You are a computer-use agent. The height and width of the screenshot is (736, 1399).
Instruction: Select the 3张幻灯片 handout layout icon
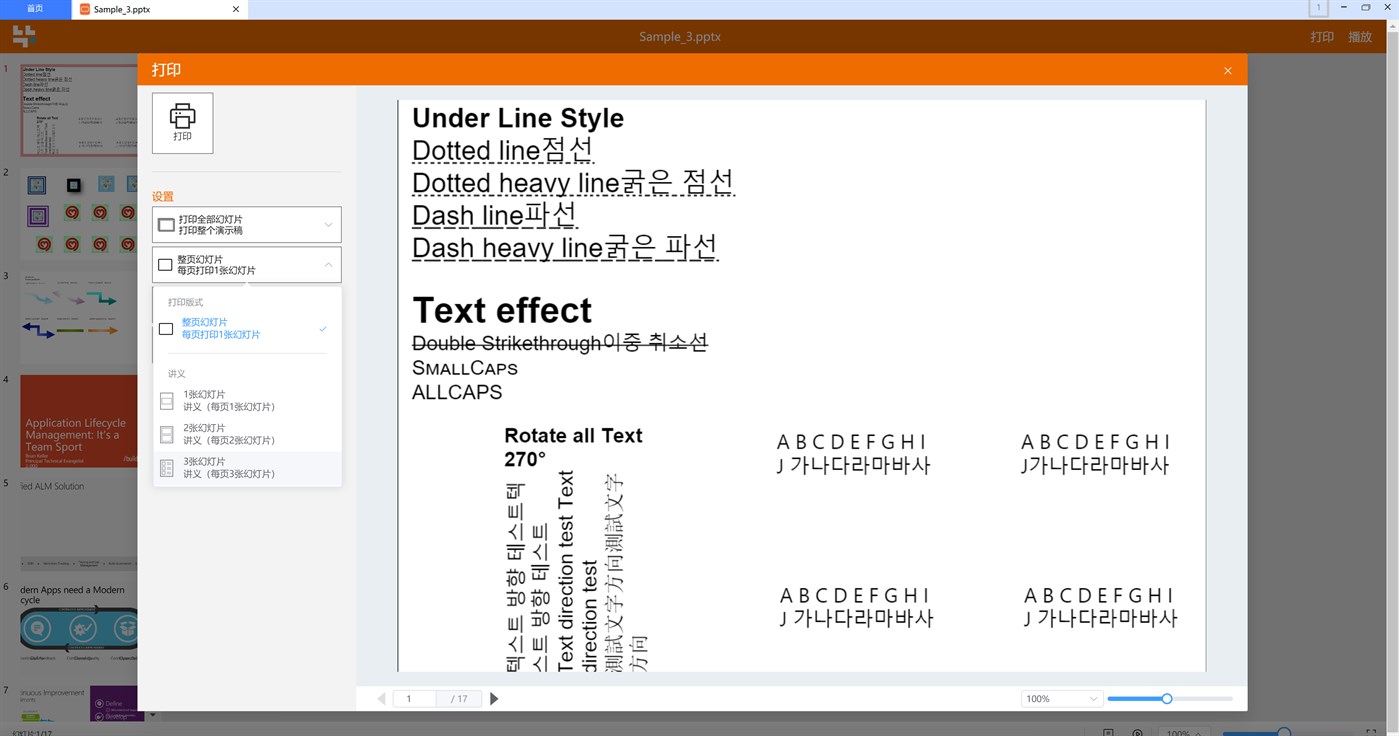point(166,467)
